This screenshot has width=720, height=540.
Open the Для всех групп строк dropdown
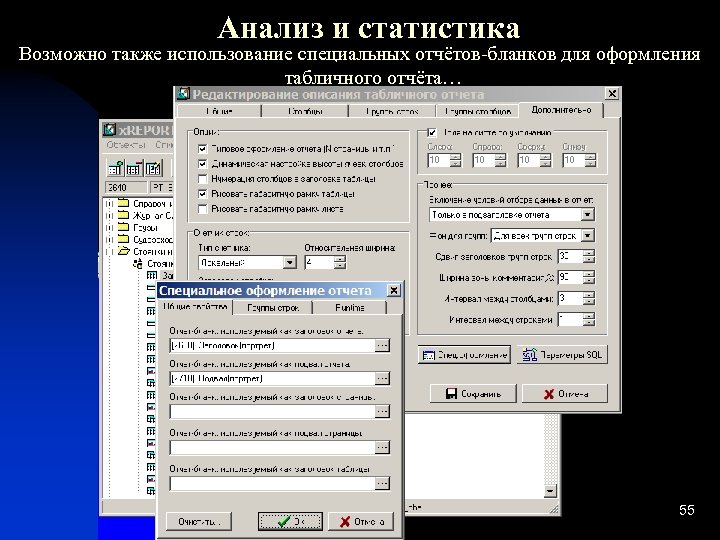[587, 236]
